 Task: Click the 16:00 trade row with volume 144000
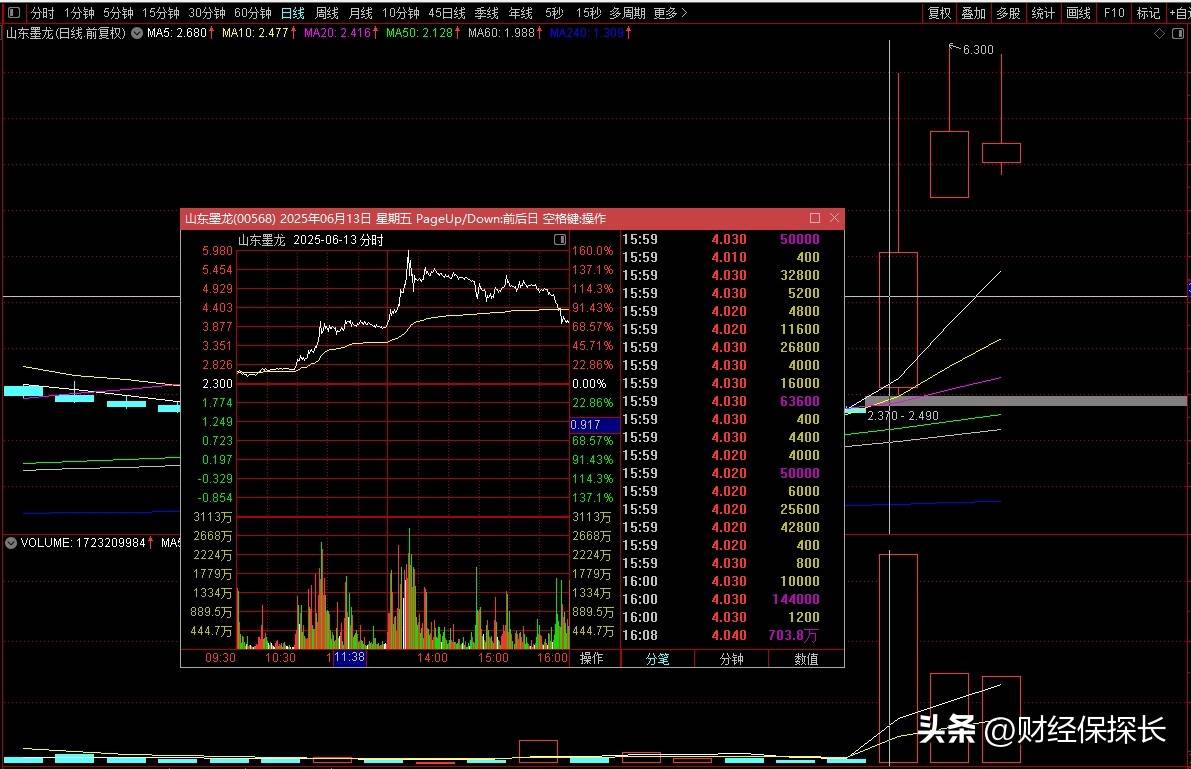tap(722, 600)
